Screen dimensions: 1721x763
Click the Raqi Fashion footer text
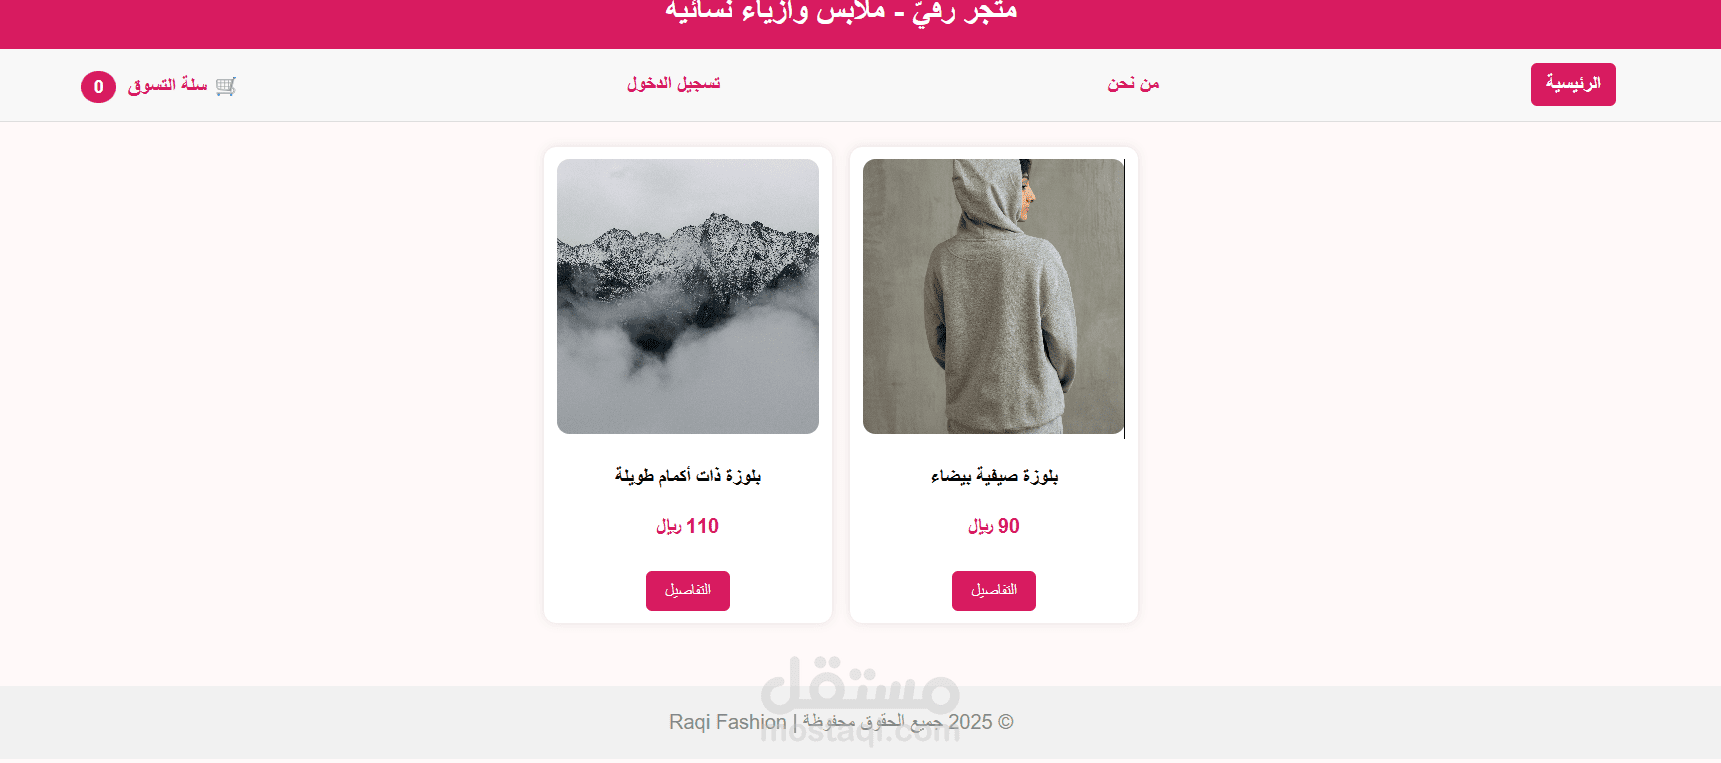click(728, 722)
